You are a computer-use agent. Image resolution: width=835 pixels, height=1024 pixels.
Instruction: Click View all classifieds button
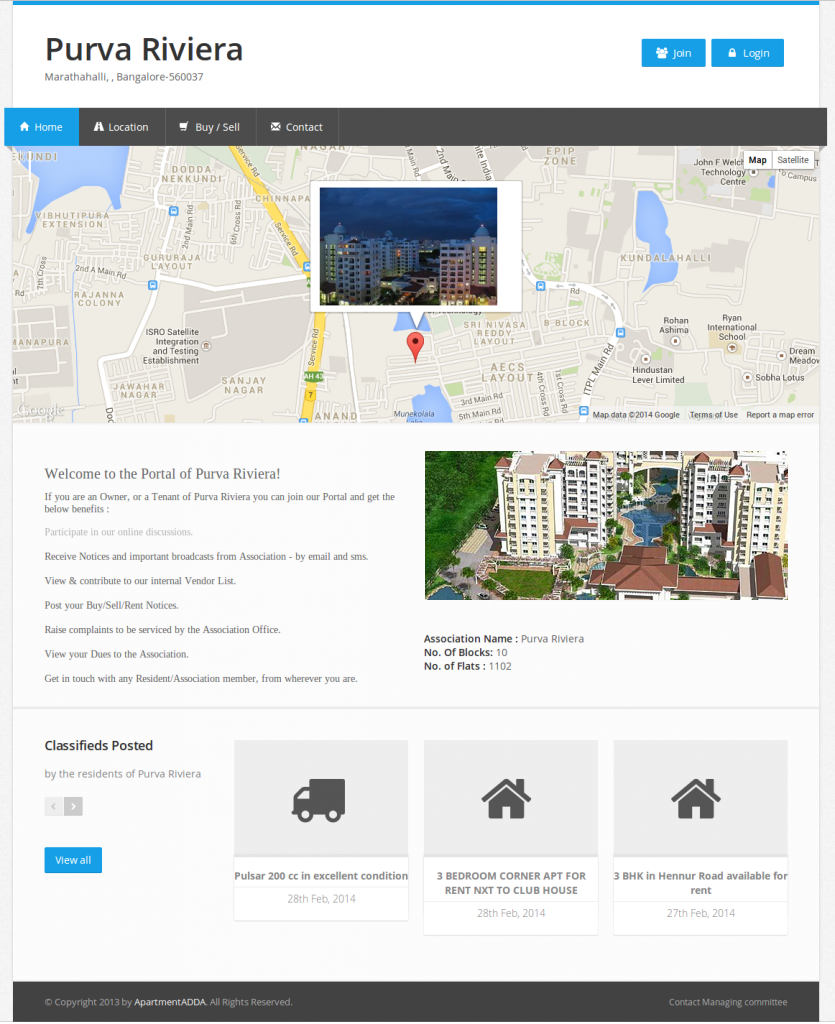coord(73,860)
